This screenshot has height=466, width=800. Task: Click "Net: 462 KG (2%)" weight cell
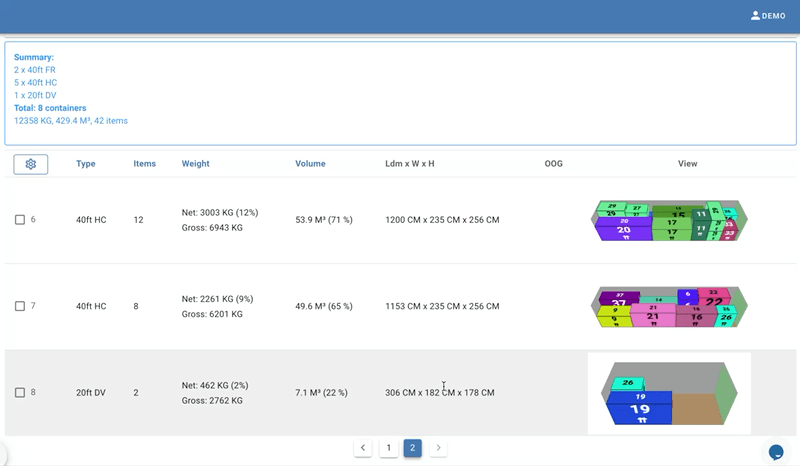click(x=215, y=385)
